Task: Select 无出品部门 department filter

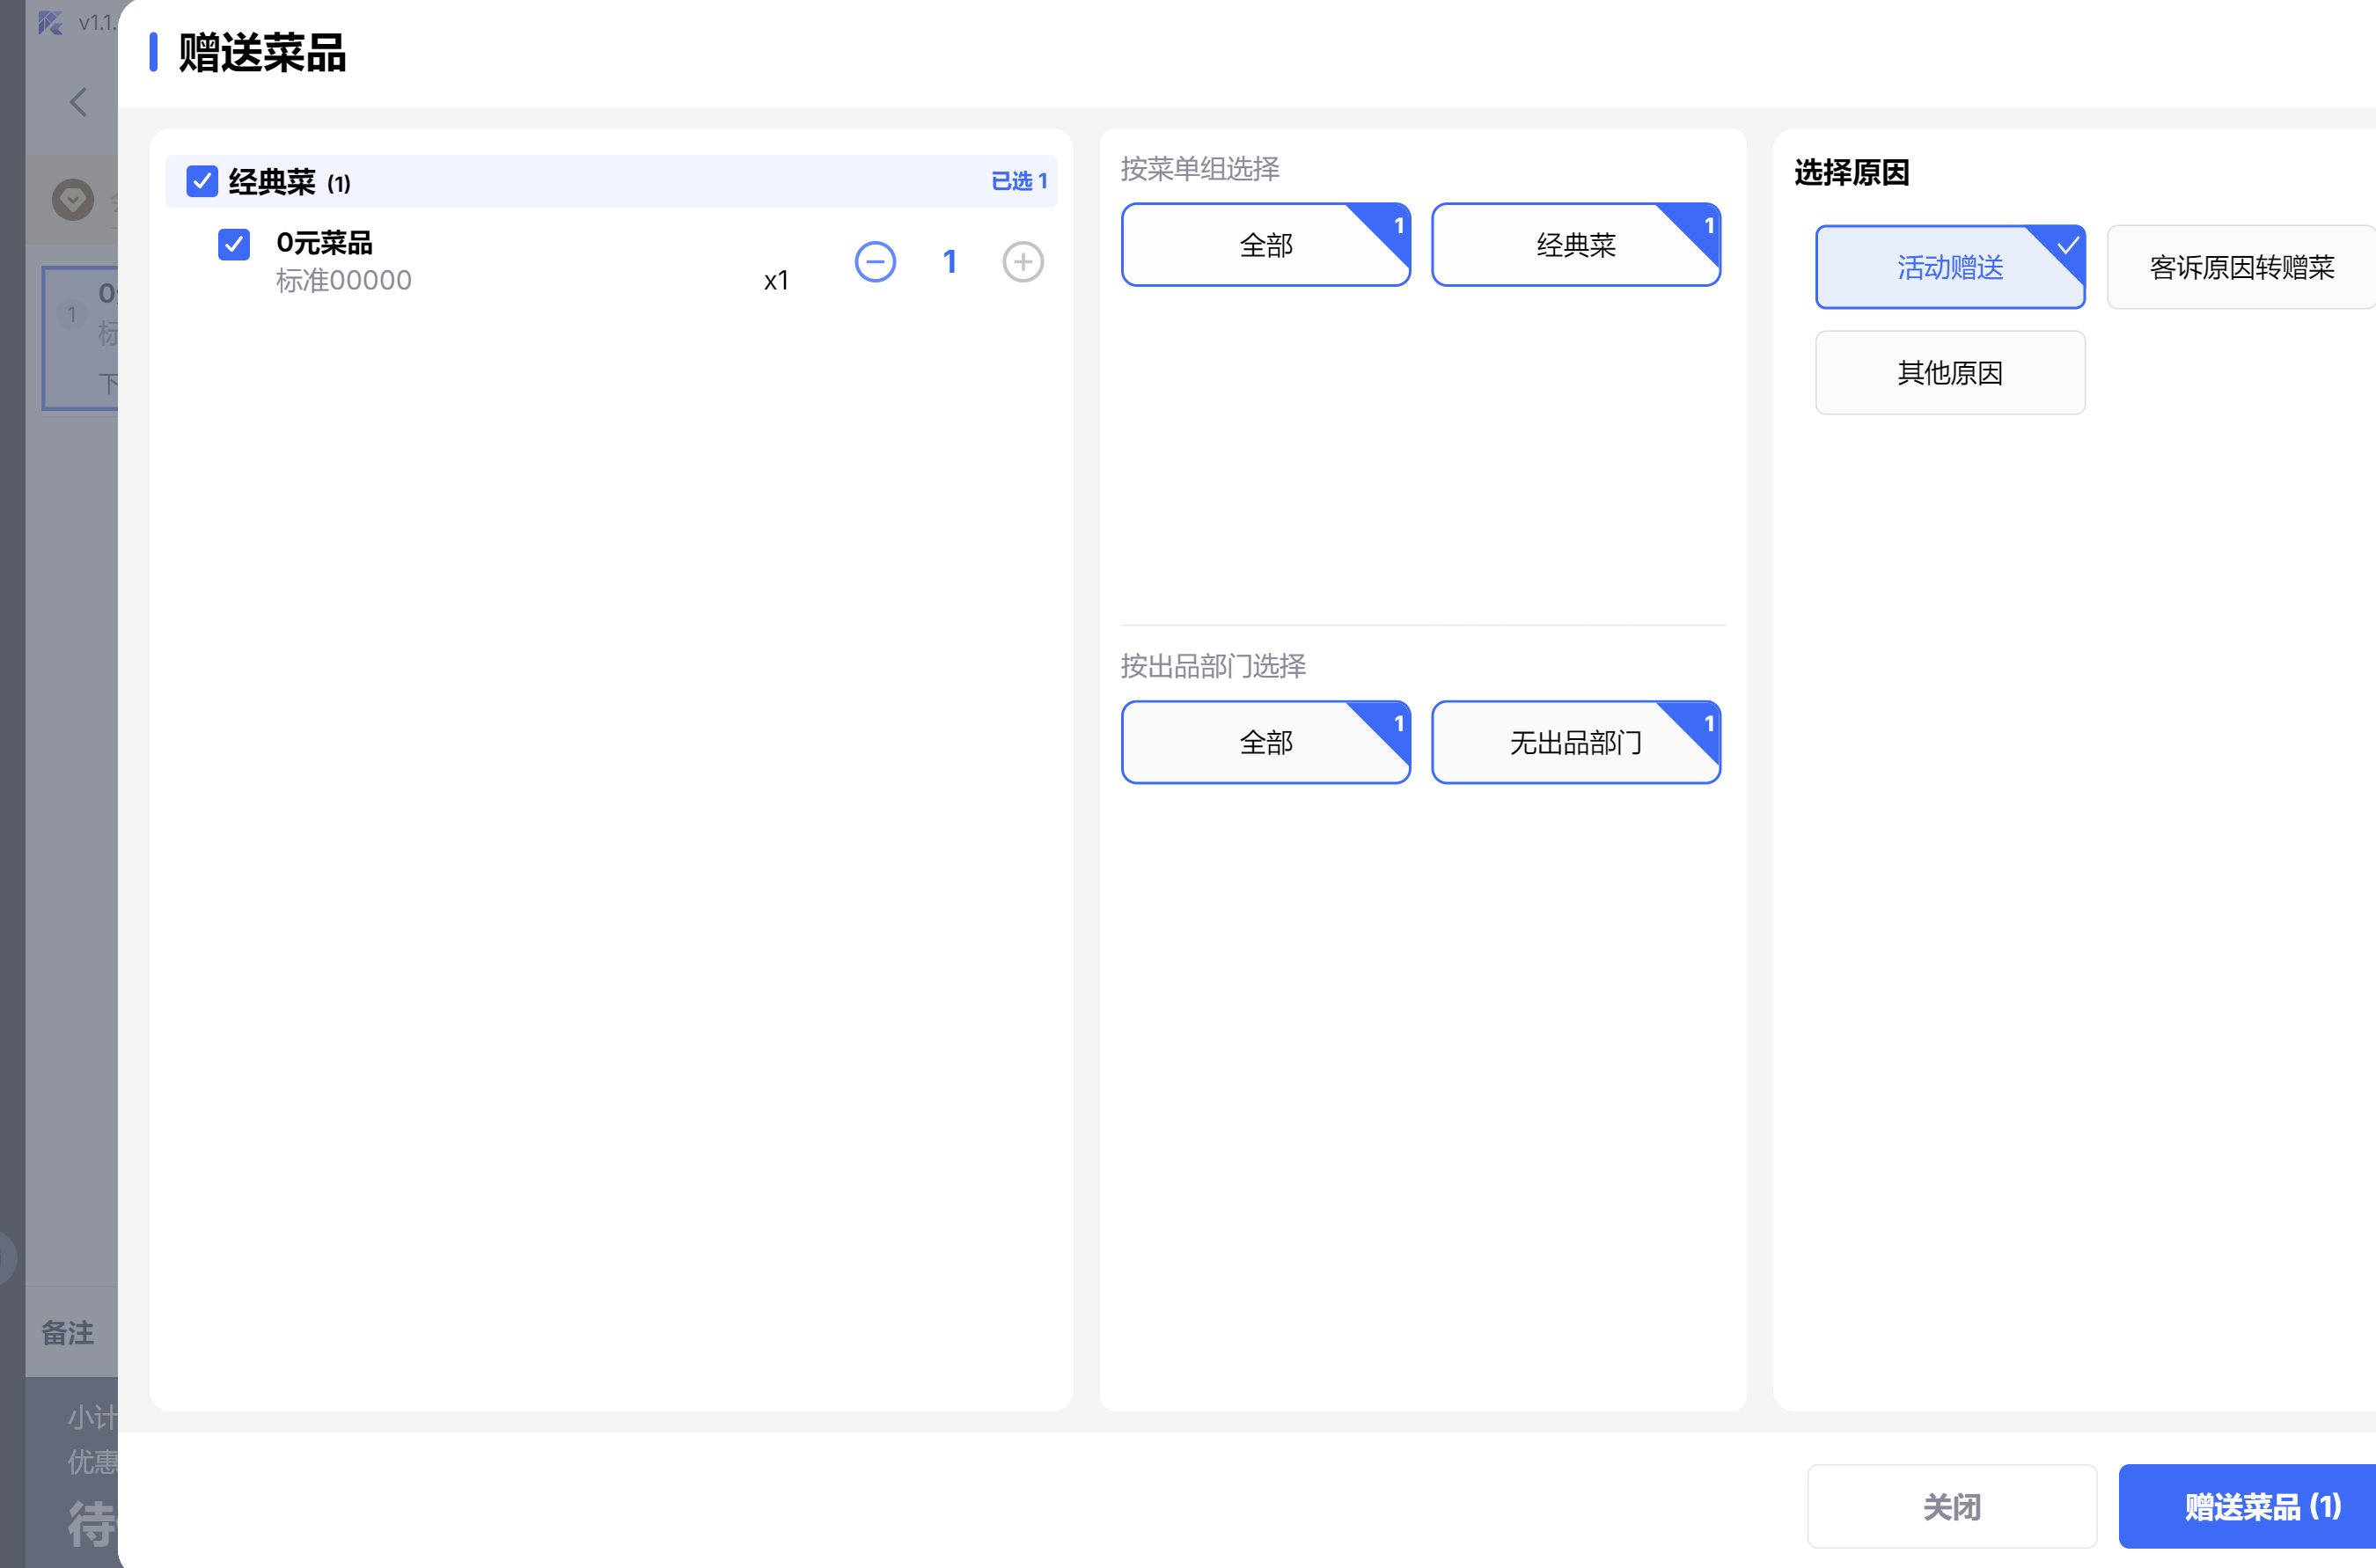Action: (x=1575, y=742)
